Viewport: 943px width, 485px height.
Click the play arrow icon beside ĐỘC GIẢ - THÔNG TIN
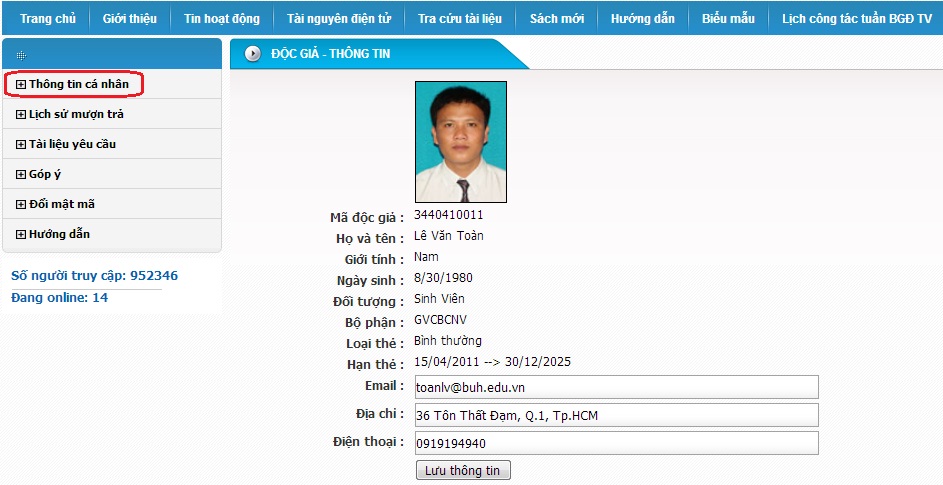click(253, 54)
